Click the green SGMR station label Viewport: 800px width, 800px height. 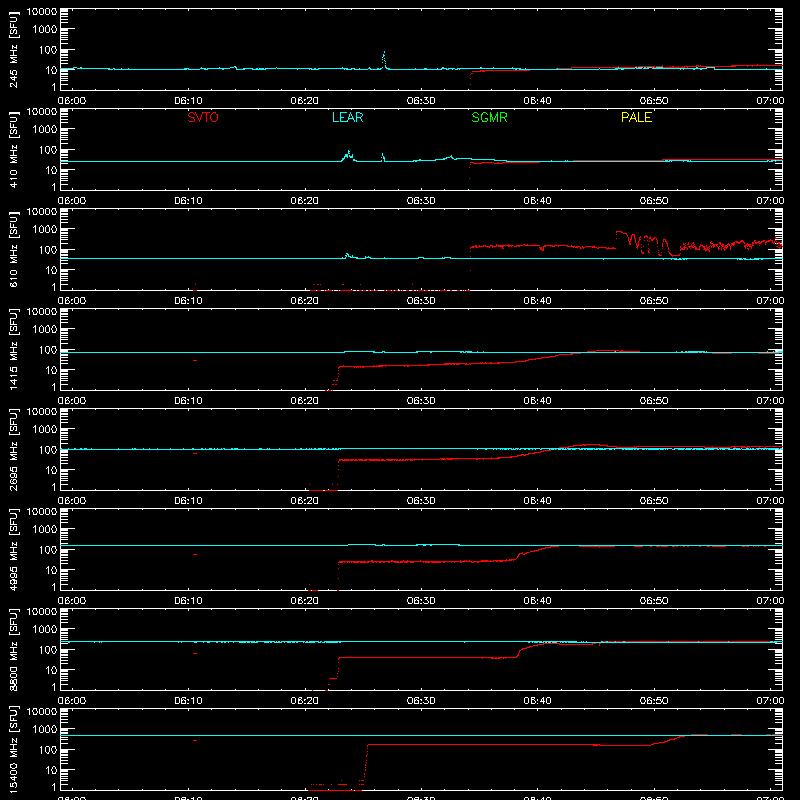click(x=489, y=117)
